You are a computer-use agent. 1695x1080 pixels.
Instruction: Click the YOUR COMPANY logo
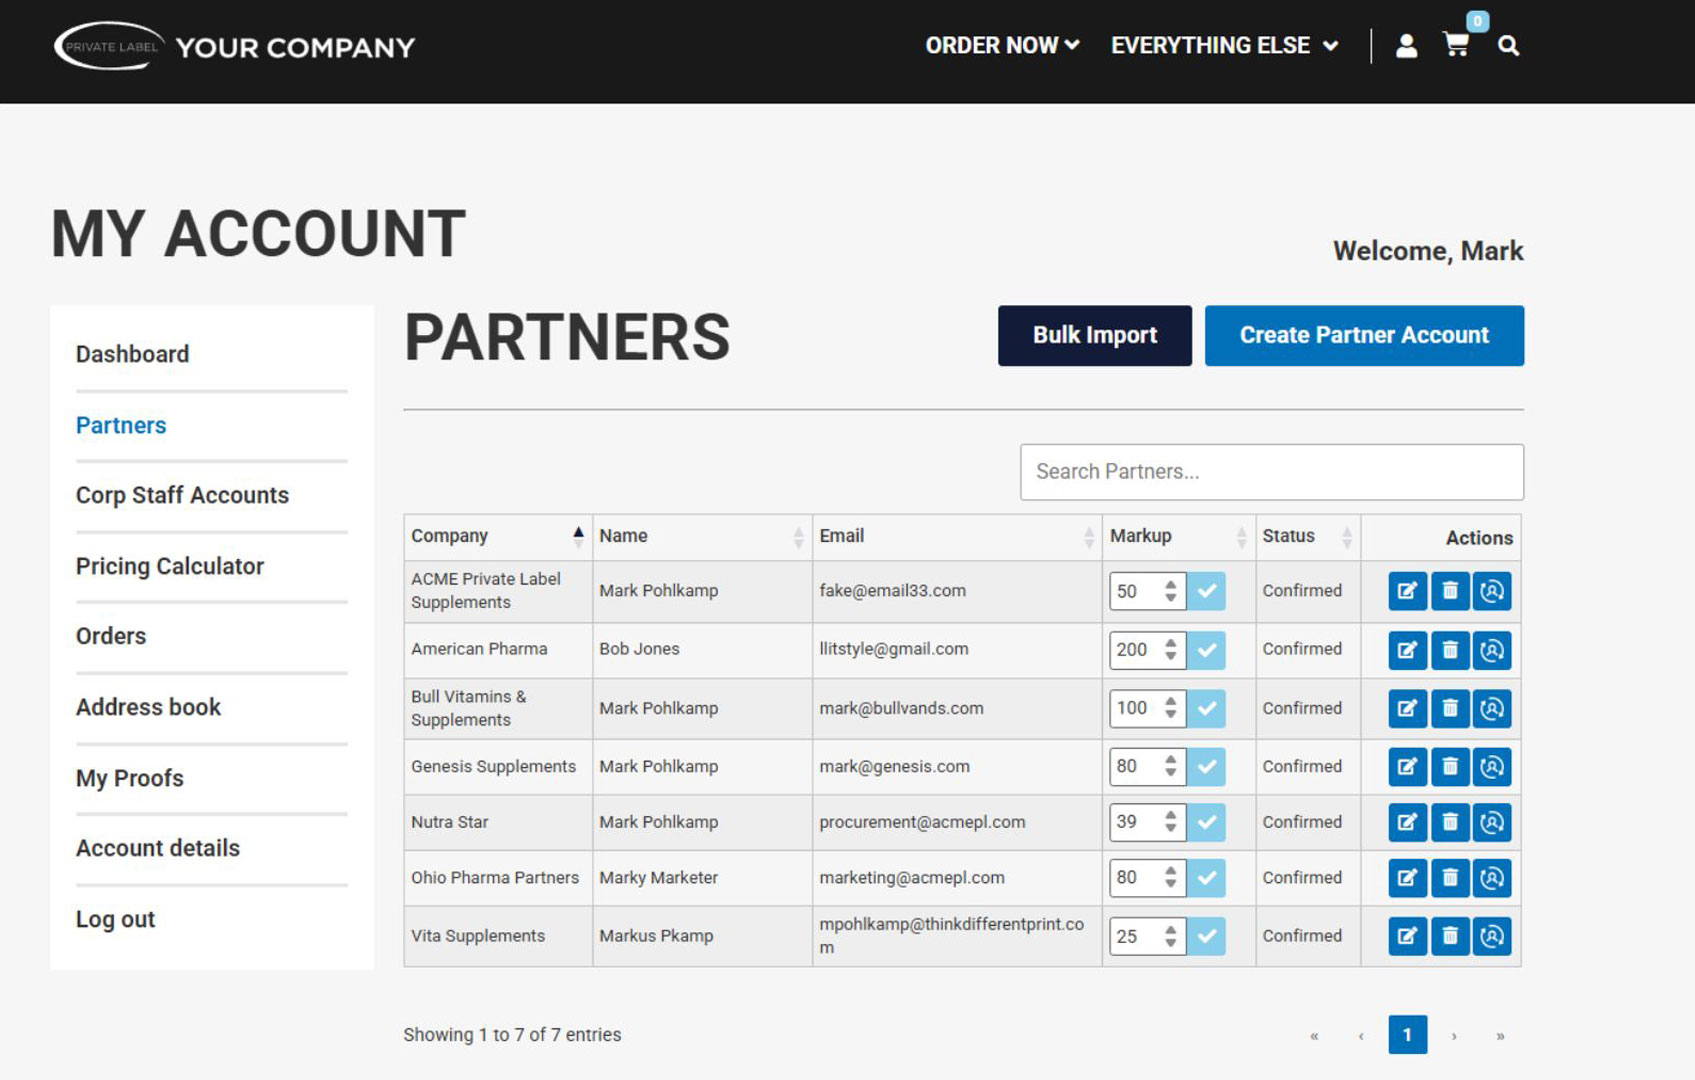pyautogui.click(x=234, y=46)
